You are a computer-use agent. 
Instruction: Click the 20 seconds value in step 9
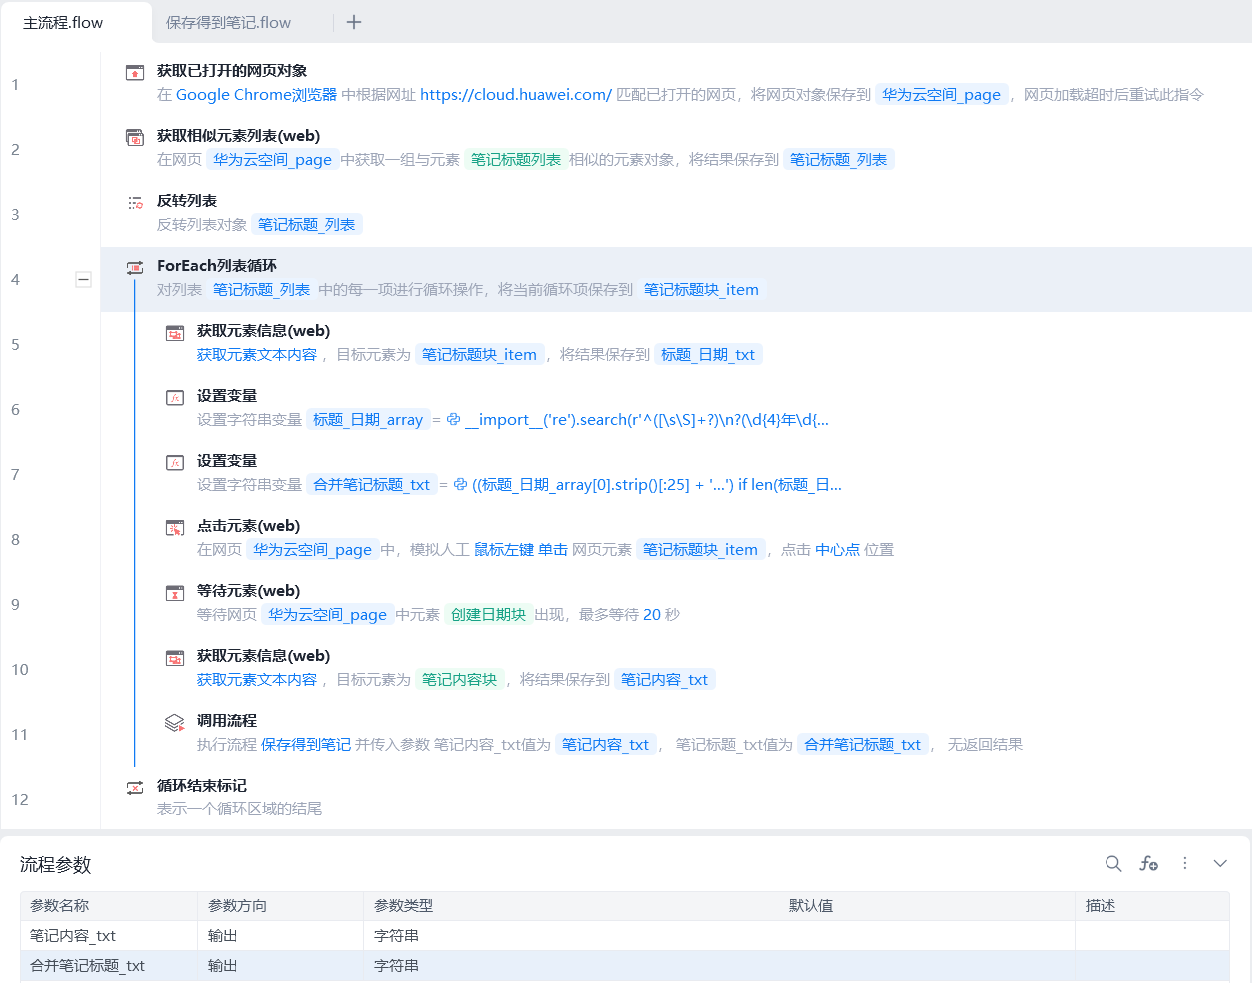pyautogui.click(x=652, y=614)
